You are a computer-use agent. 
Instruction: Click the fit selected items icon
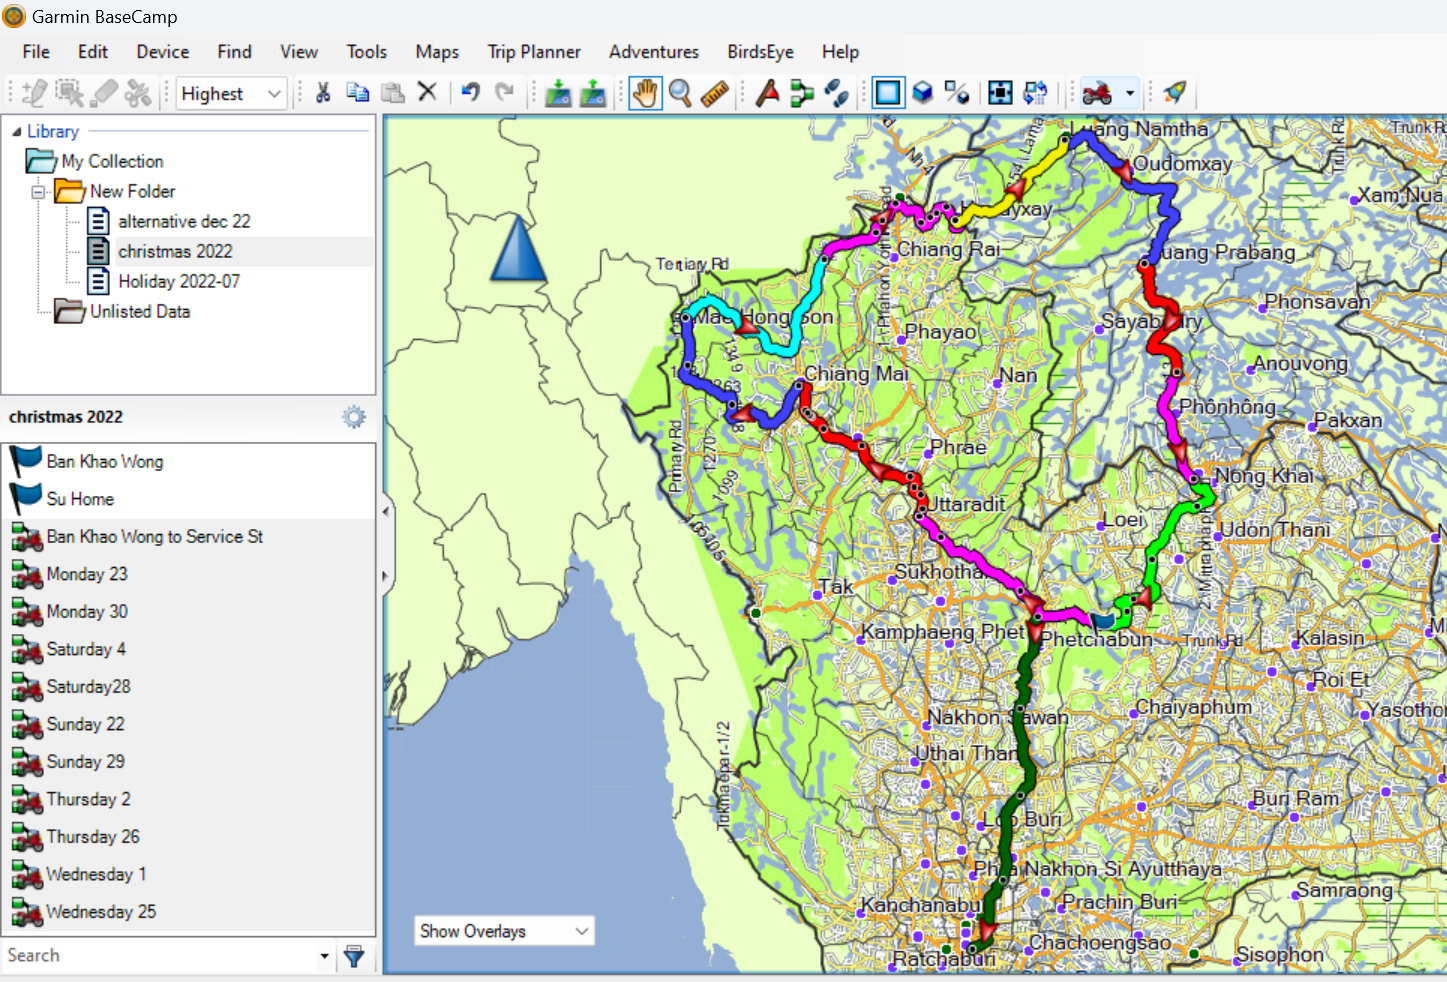pos(1000,93)
